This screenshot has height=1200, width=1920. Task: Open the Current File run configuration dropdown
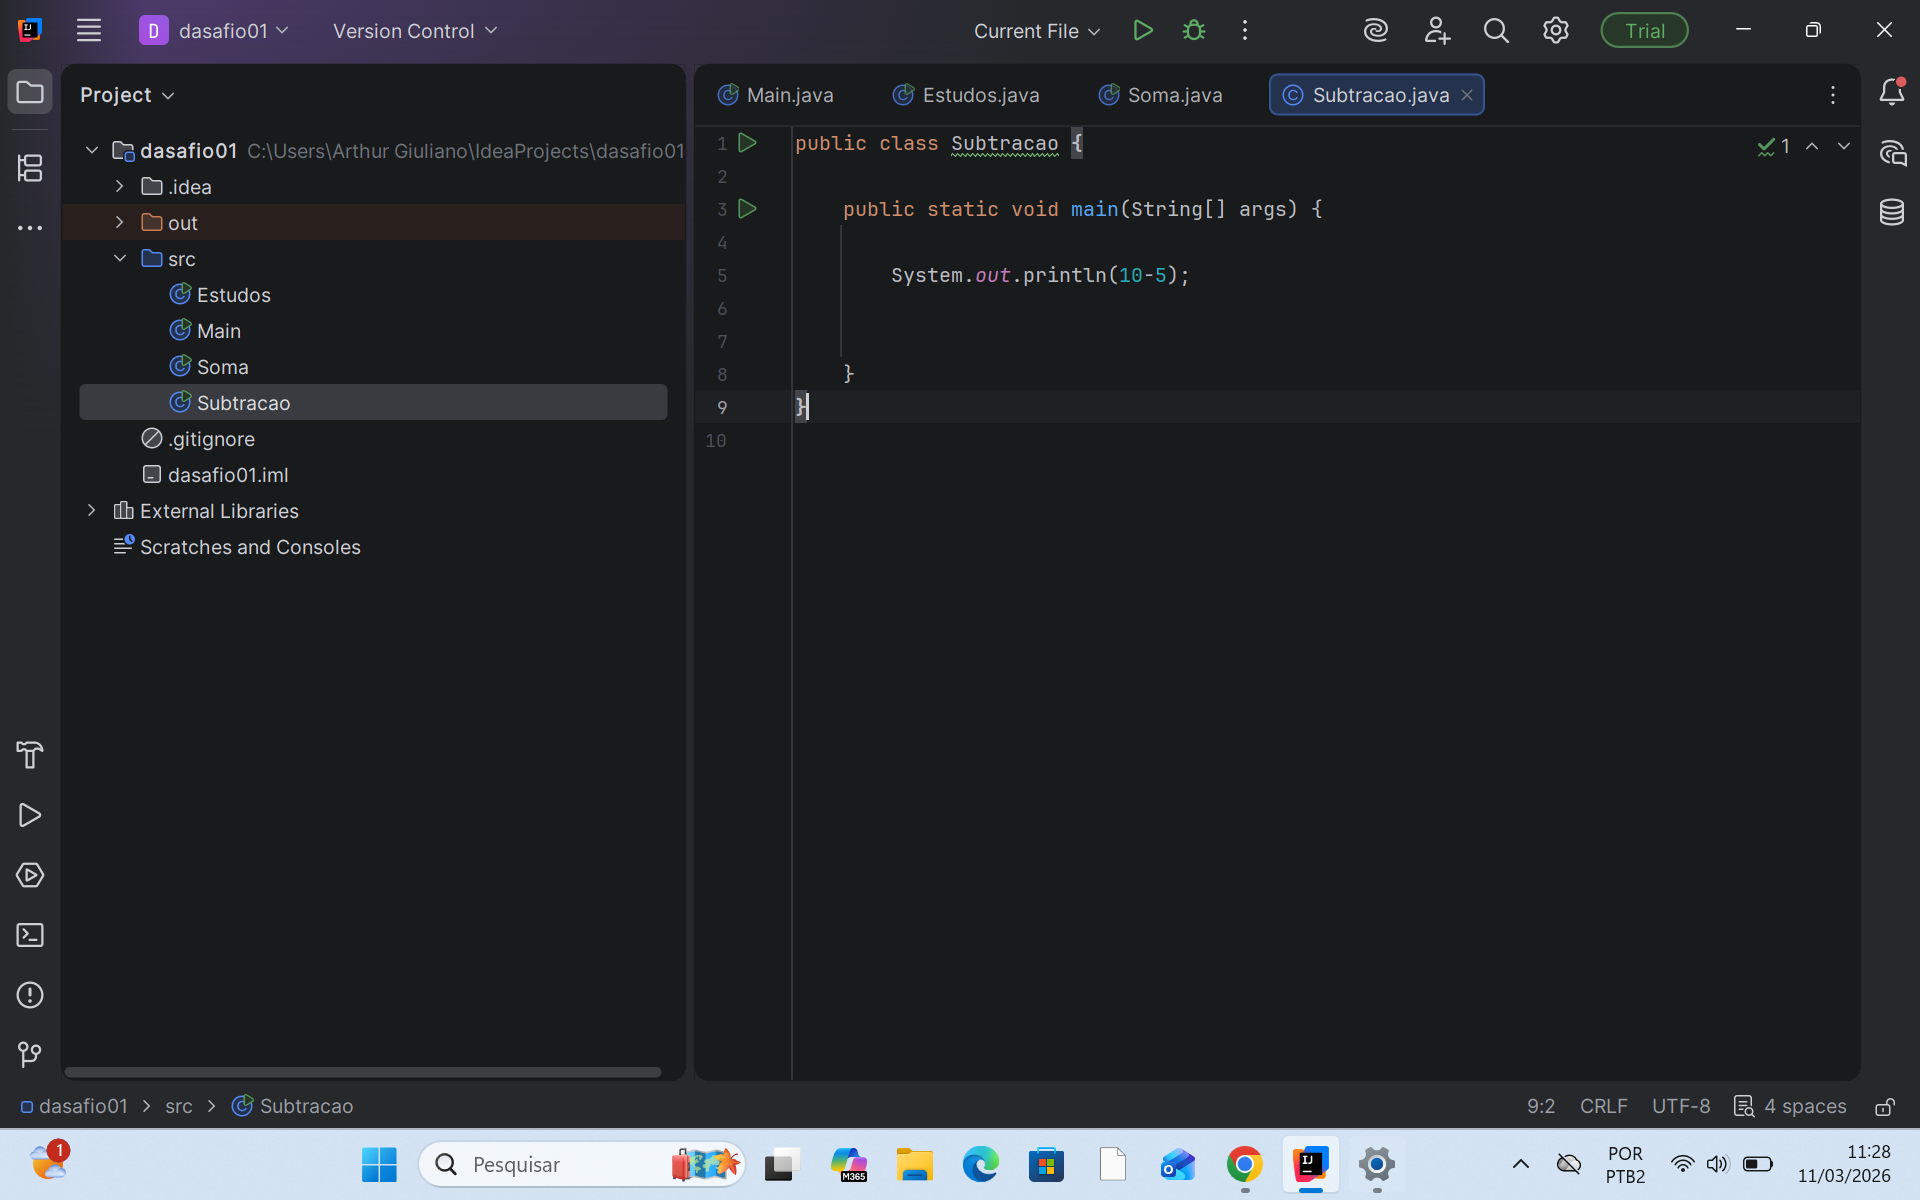[x=1036, y=31]
